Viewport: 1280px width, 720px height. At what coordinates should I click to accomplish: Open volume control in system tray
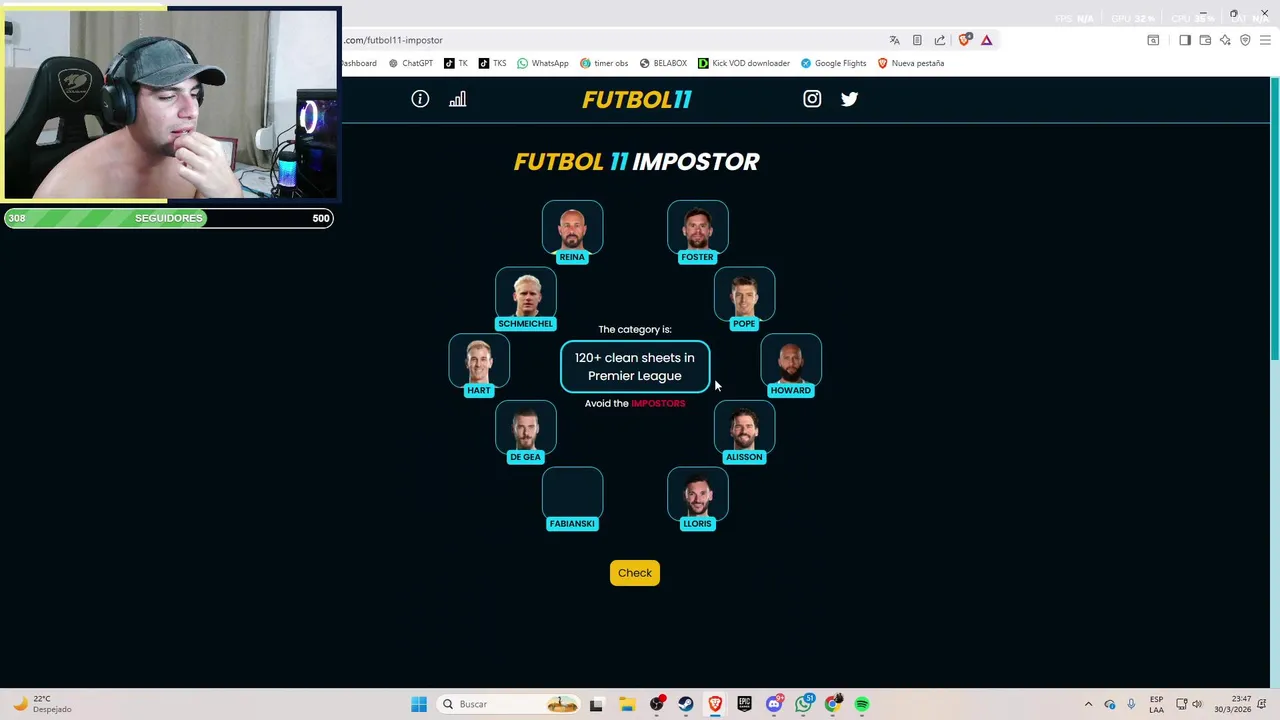pyautogui.click(x=1197, y=704)
